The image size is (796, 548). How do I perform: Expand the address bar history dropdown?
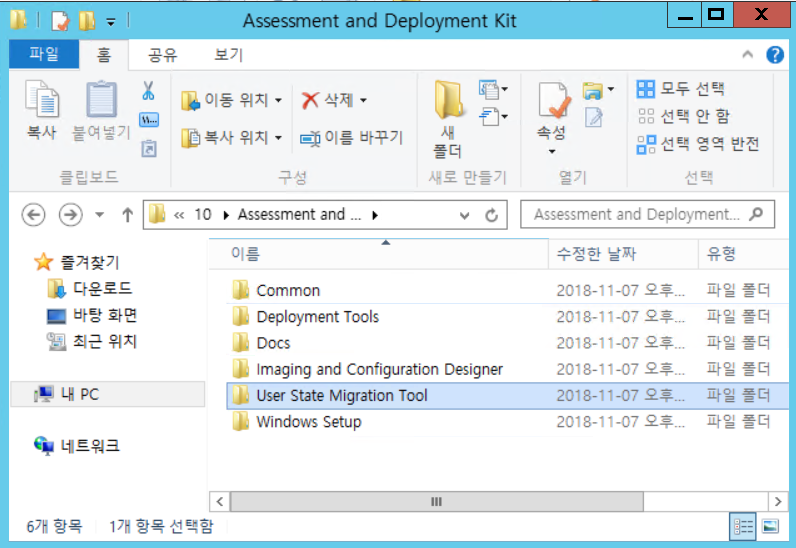point(464,215)
